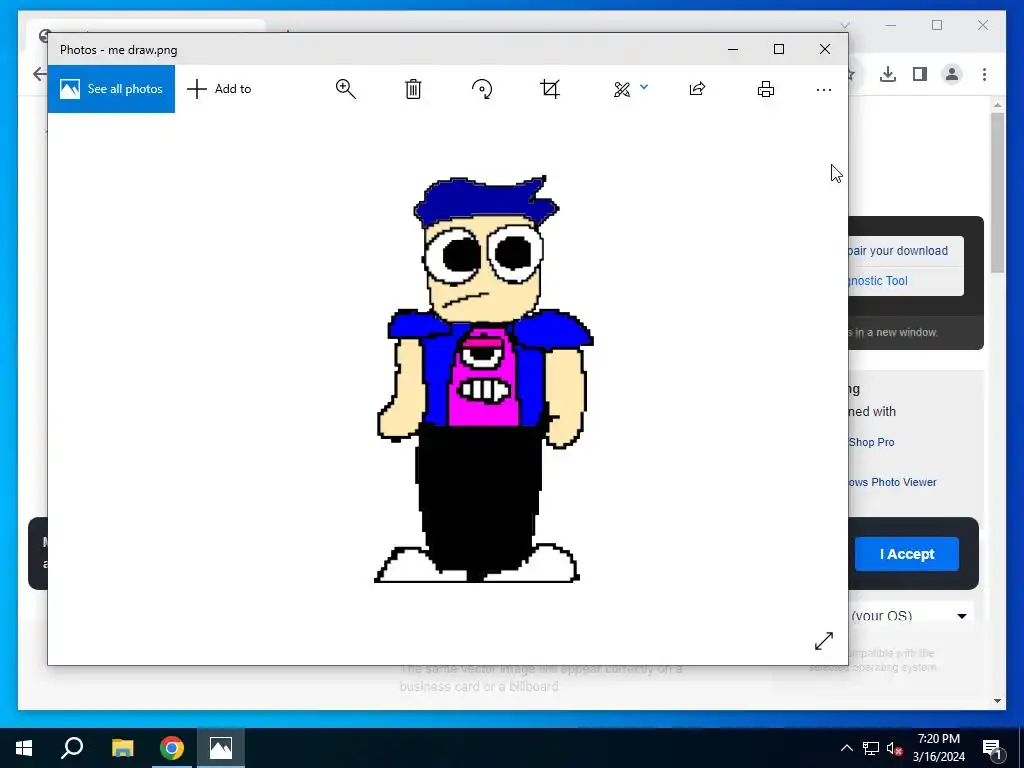This screenshot has height=768, width=1024.
Task: Click Photos app taskbar icon
Action: click(x=221, y=748)
